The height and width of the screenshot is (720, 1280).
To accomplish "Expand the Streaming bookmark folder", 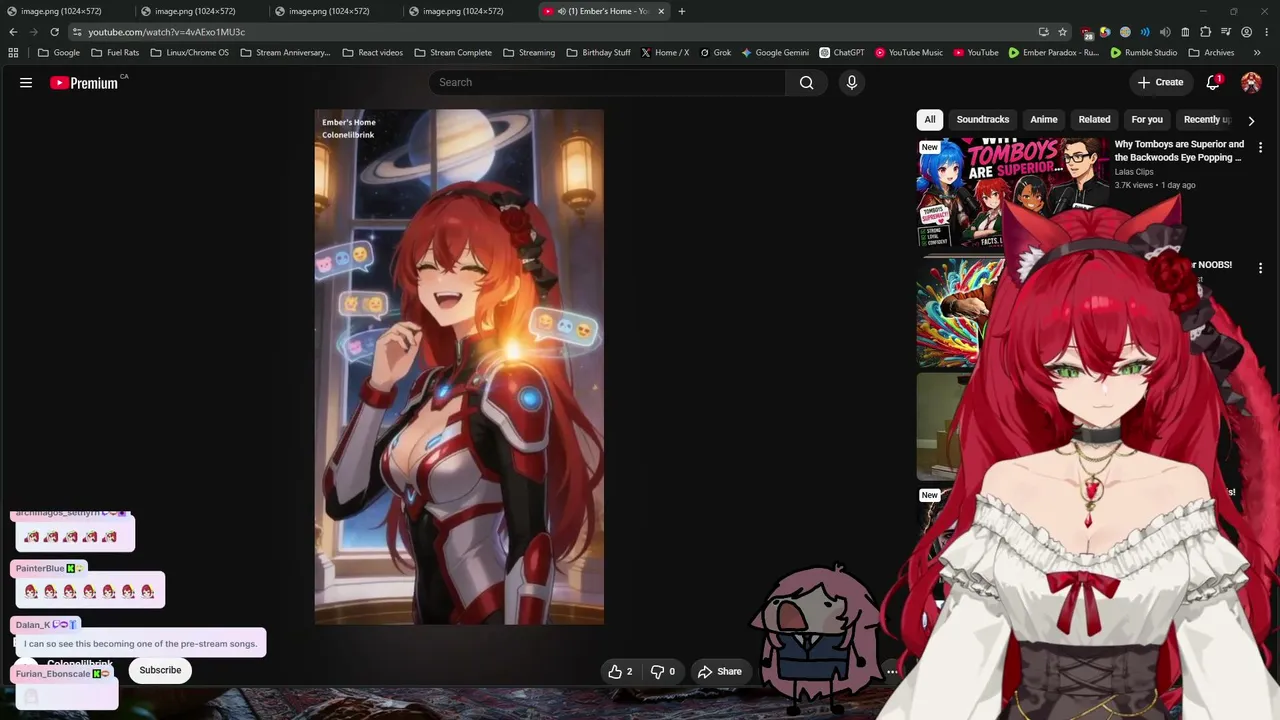I will pos(529,53).
